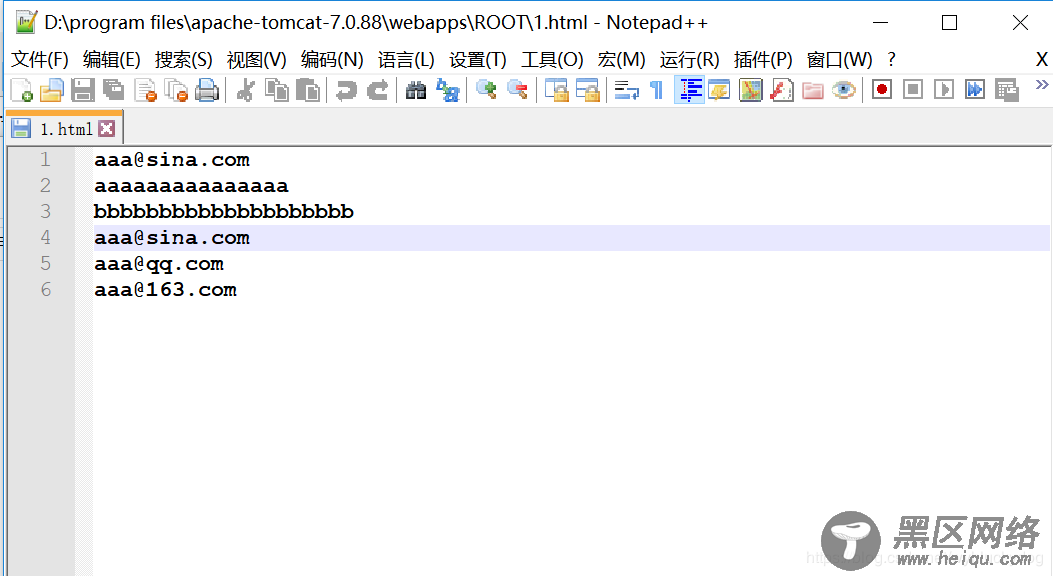Close document with menu bar X

[1042, 60]
